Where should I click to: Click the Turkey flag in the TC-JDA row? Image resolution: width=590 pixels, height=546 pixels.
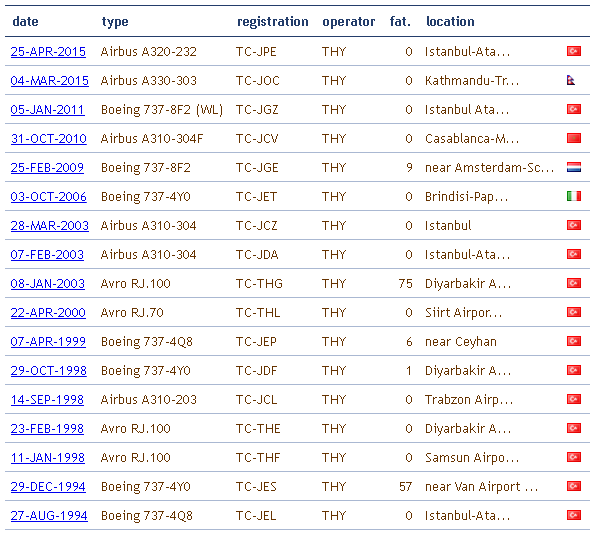[574, 254]
